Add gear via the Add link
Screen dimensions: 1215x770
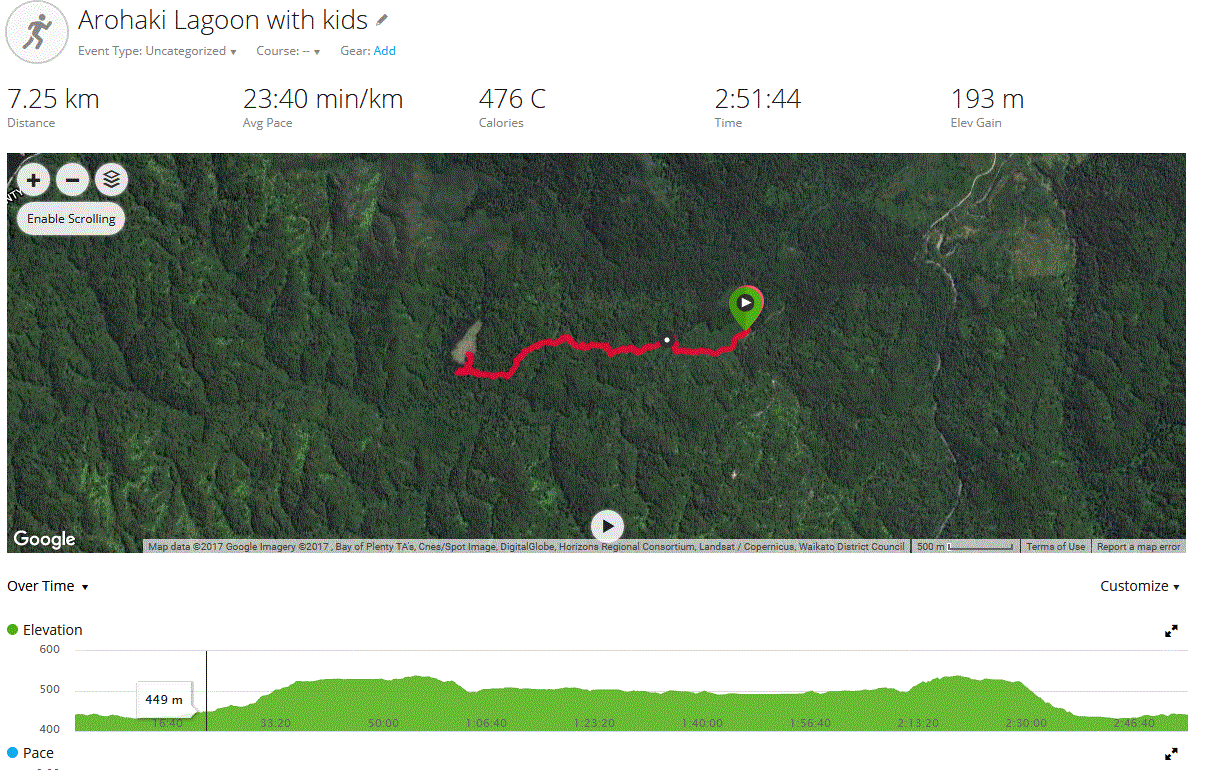(384, 51)
